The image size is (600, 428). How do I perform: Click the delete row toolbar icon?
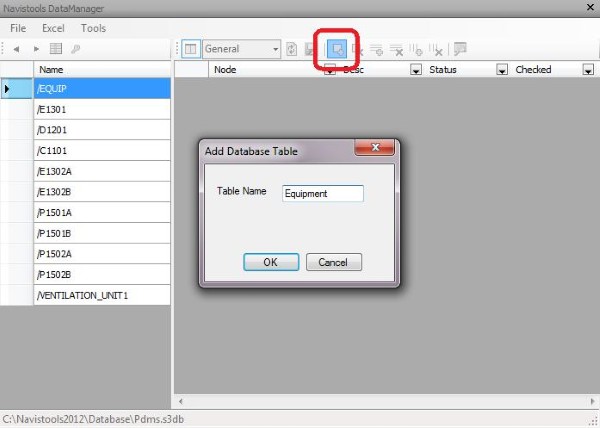tap(396, 49)
